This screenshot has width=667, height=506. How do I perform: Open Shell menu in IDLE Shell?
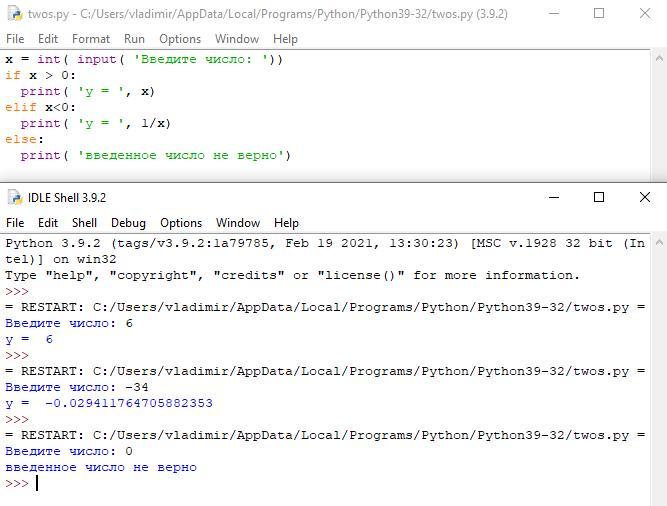tap(84, 223)
